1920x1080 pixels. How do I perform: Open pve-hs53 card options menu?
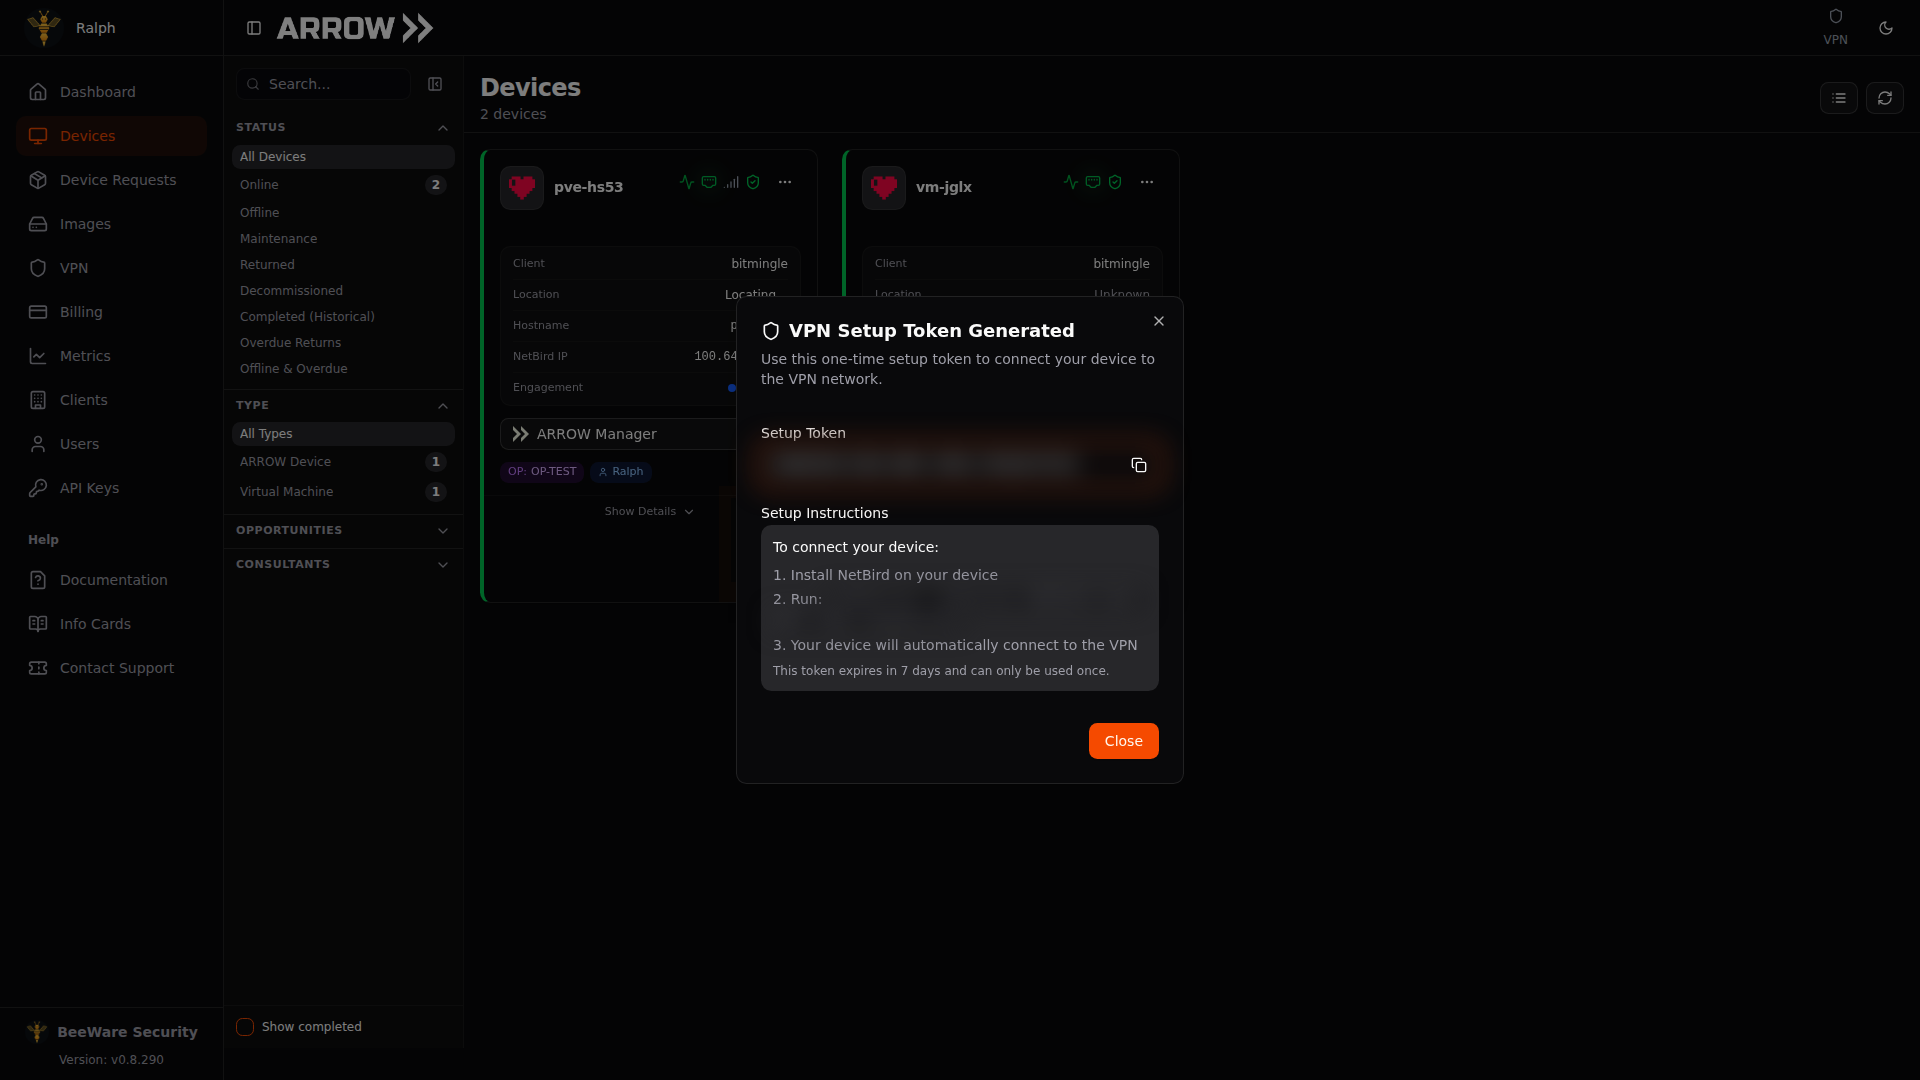(x=785, y=182)
